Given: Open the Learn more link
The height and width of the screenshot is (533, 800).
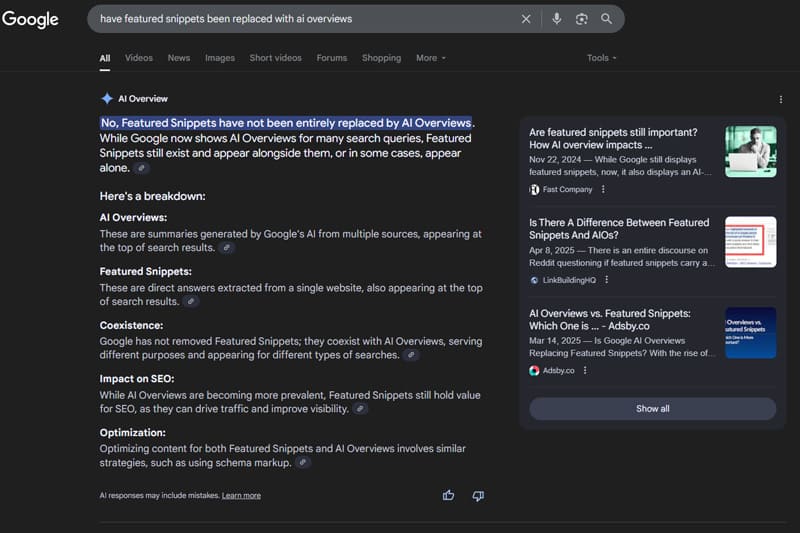Looking at the screenshot, I should [x=241, y=495].
